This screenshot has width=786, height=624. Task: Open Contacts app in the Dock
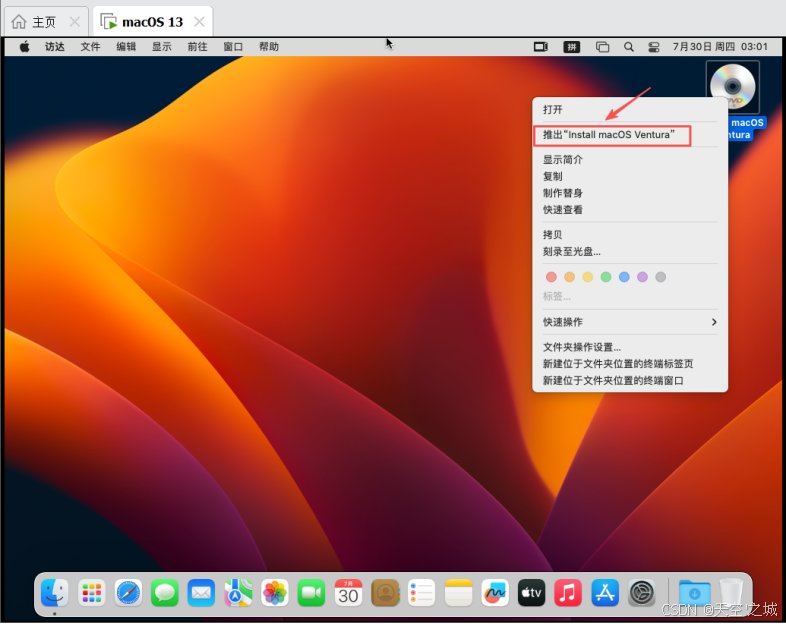385,593
